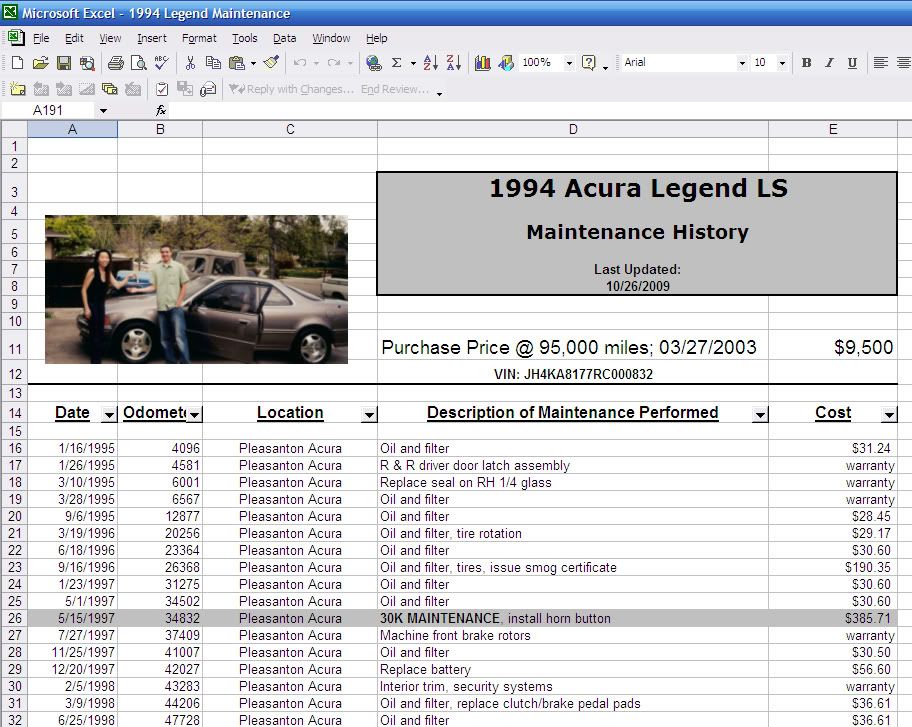Select row 26 header
The height and width of the screenshot is (727, 912).
point(15,618)
